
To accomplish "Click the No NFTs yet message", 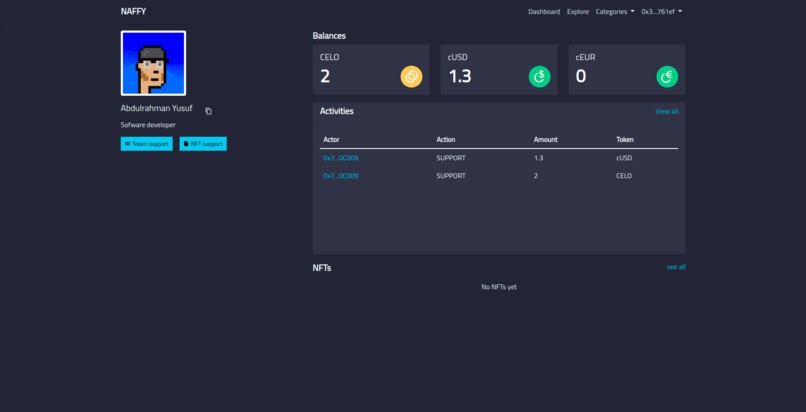I will [499, 287].
